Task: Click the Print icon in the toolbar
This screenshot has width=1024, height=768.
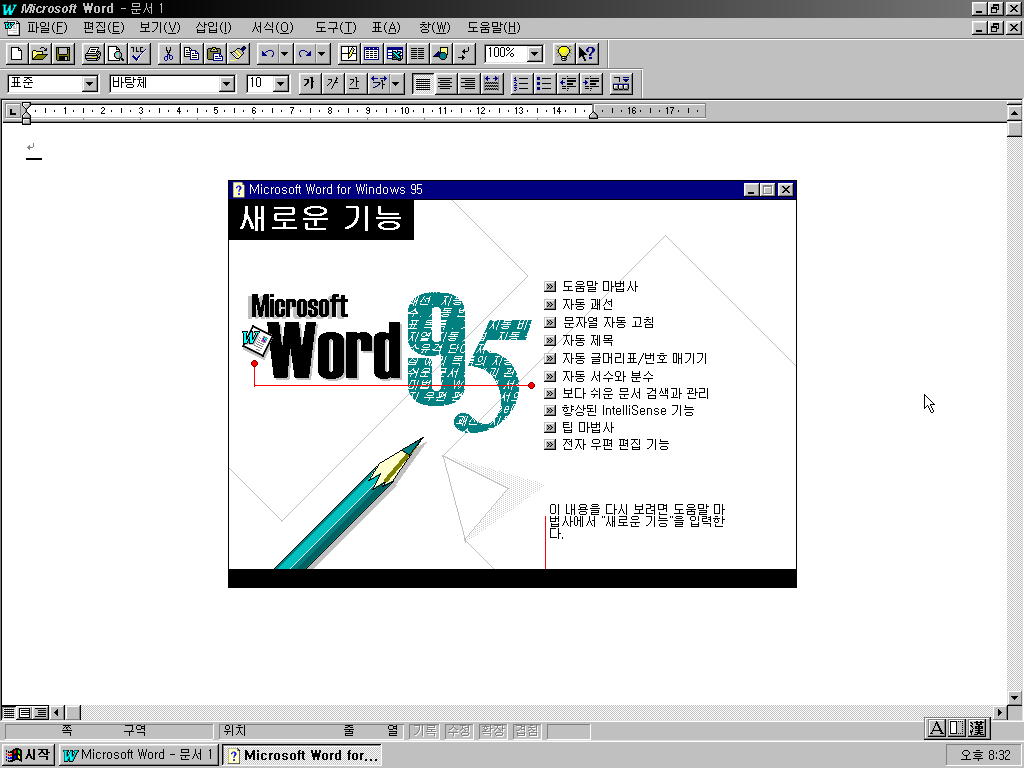Action: pyautogui.click(x=93, y=54)
